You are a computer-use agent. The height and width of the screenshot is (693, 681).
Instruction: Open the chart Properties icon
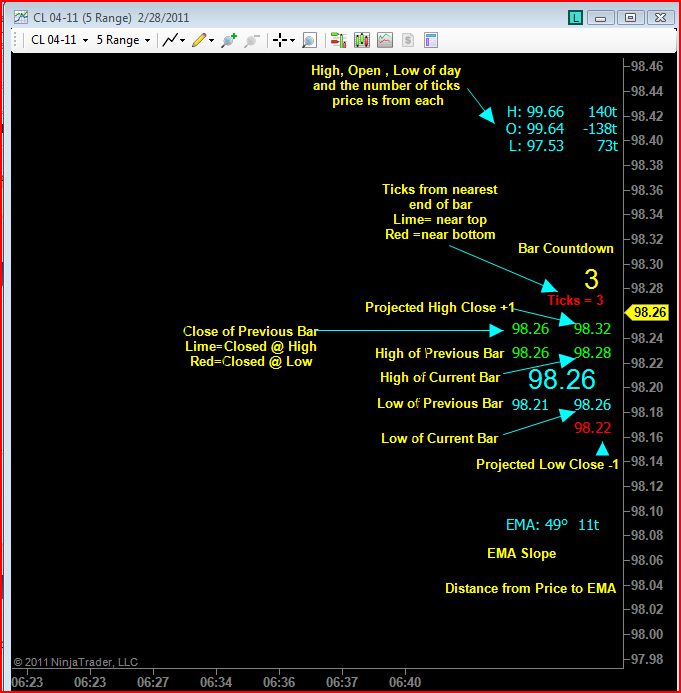tap(431, 40)
